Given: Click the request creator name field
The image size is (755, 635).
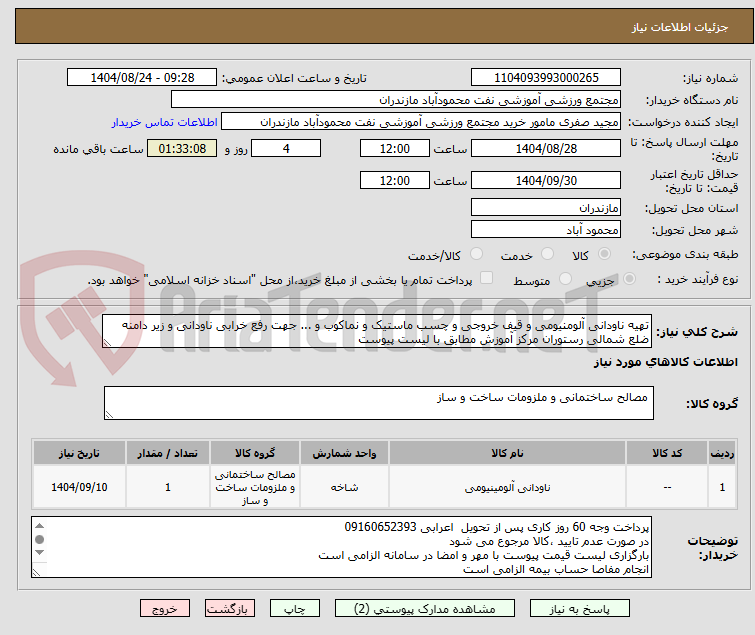Looking at the screenshot, I should tap(421, 122).
